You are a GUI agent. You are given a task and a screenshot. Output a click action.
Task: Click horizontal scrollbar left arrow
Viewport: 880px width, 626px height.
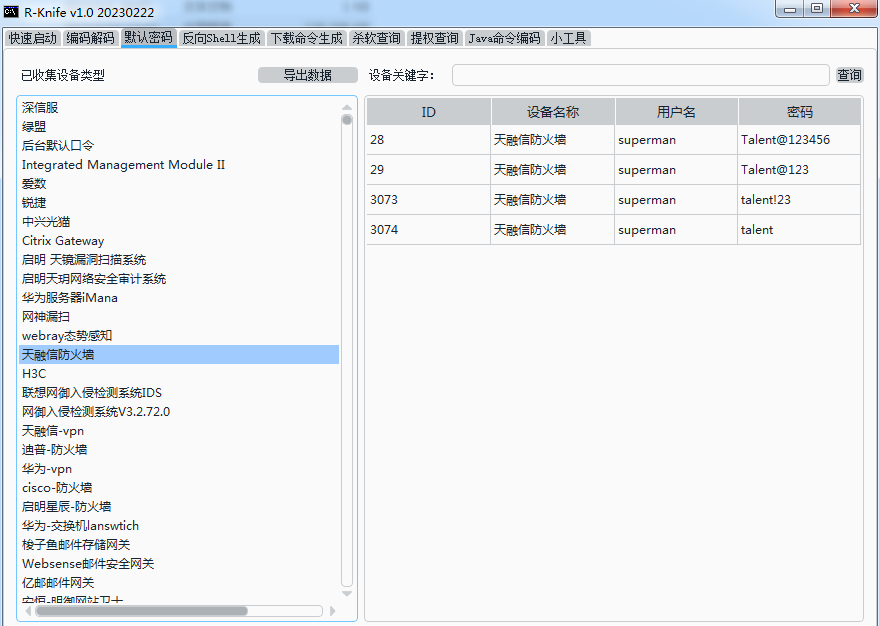(x=28, y=611)
